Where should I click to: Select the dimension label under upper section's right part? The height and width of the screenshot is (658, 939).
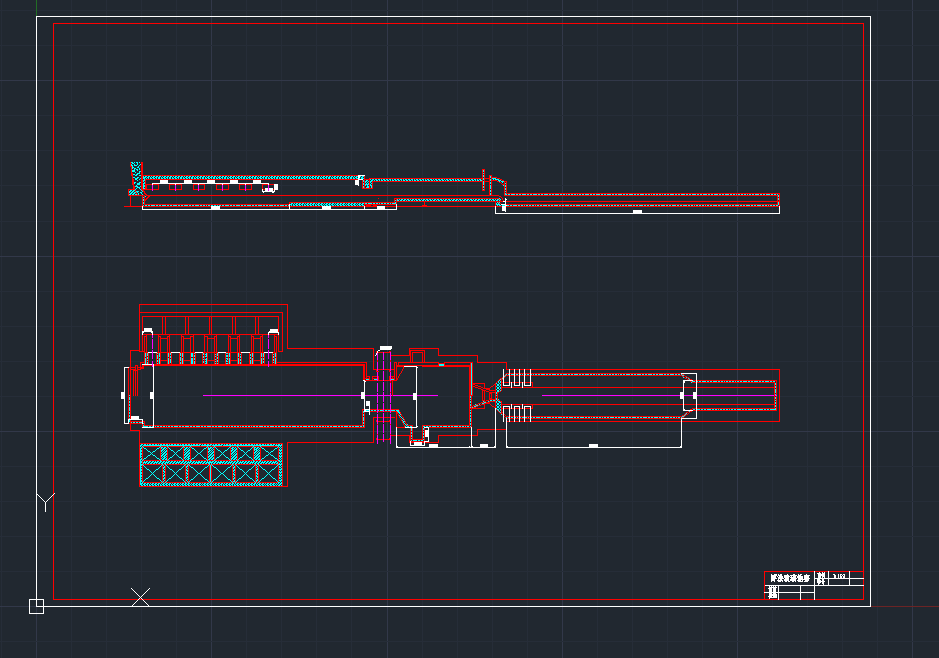tap(637, 212)
